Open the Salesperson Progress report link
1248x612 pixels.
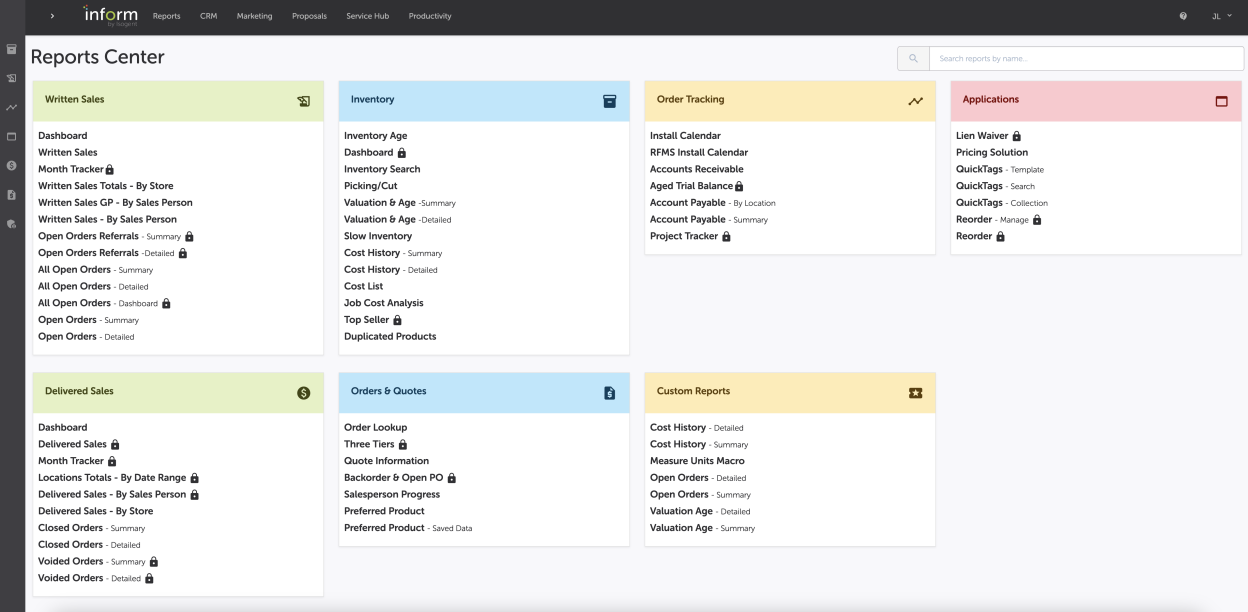[x=391, y=494]
